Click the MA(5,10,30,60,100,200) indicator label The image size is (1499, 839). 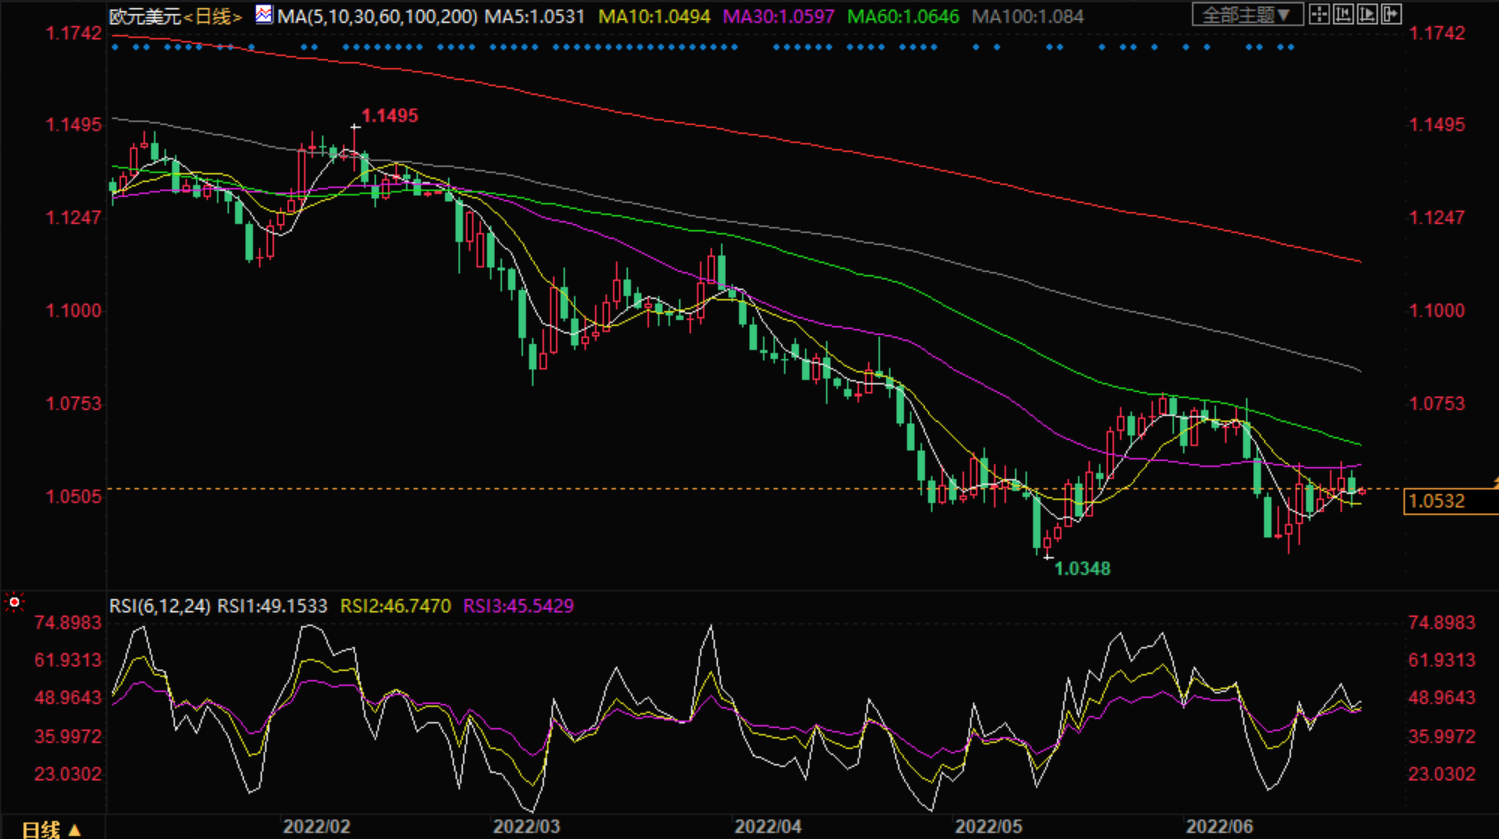click(x=377, y=17)
